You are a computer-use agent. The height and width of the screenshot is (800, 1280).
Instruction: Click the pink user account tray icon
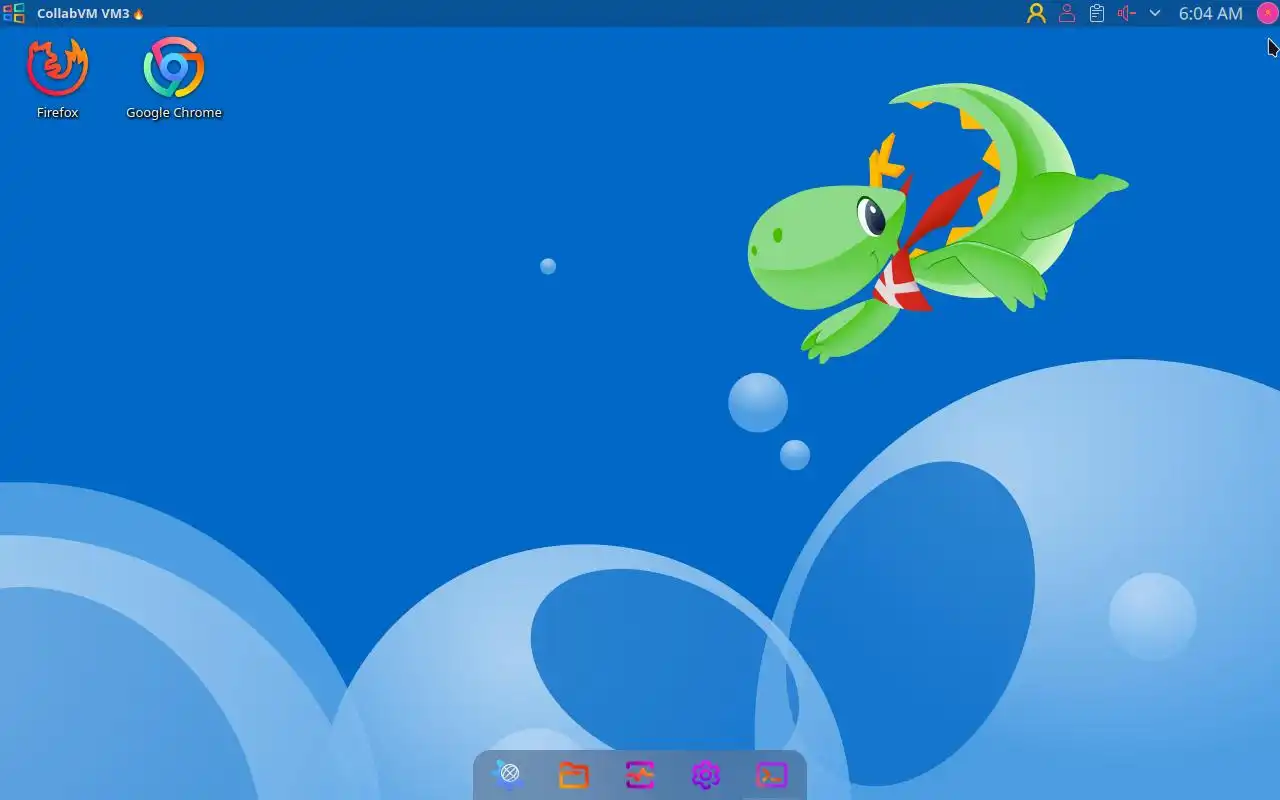[1067, 13]
